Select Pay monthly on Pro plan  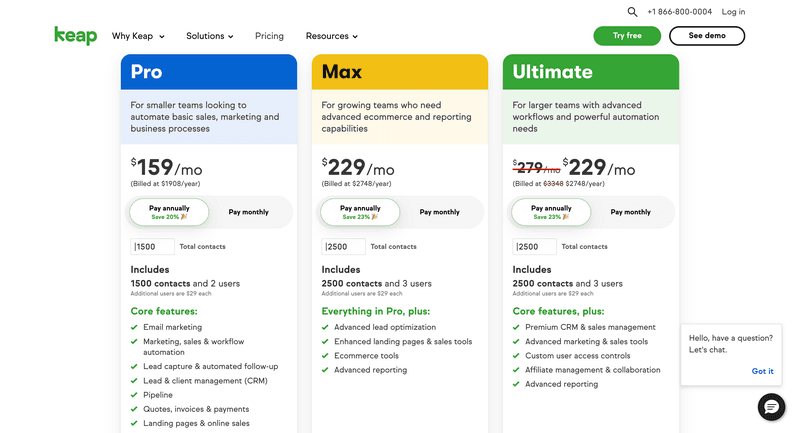tap(248, 212)
